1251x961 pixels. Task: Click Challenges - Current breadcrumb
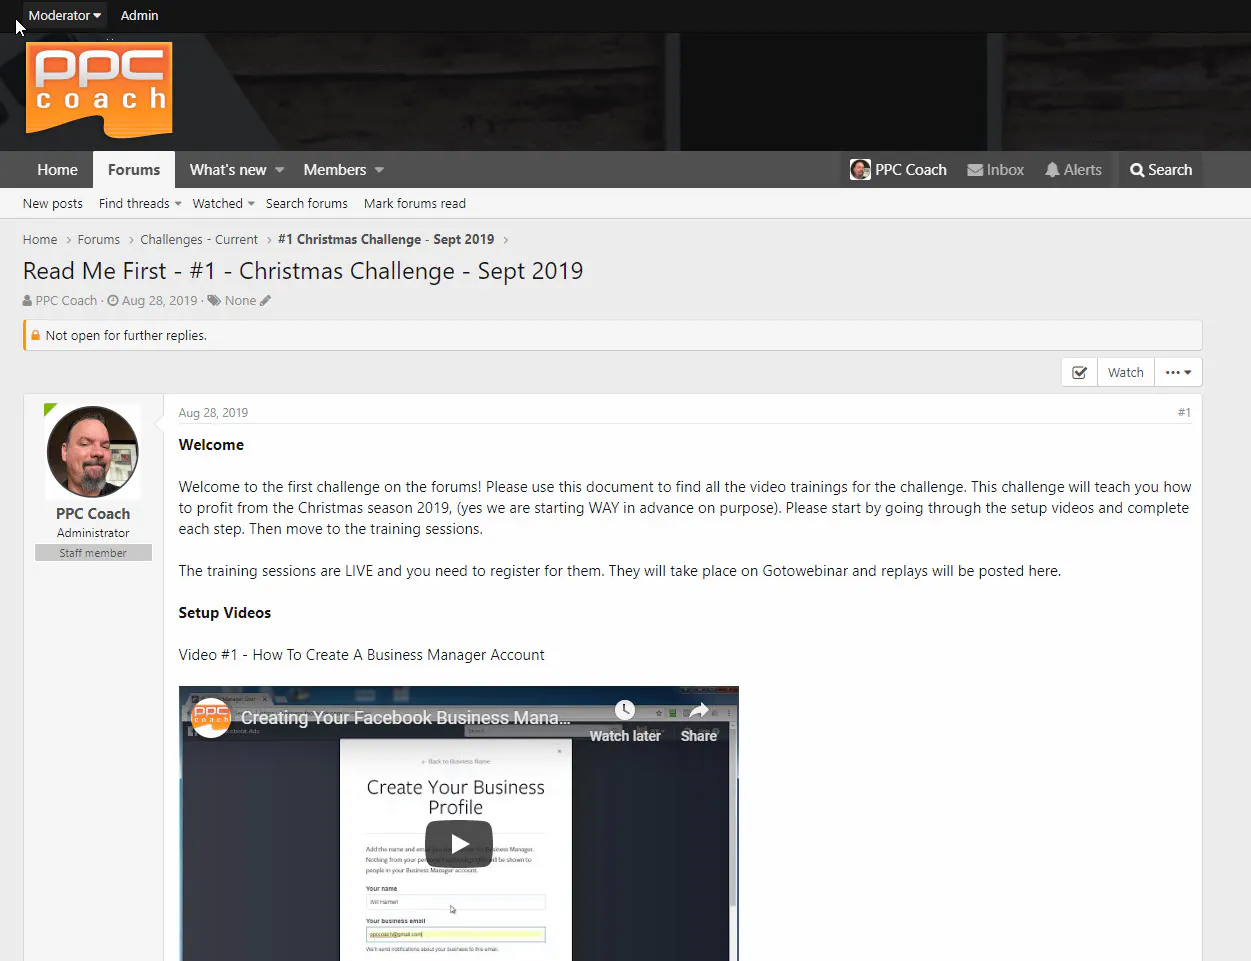click(x=199, y=240)
